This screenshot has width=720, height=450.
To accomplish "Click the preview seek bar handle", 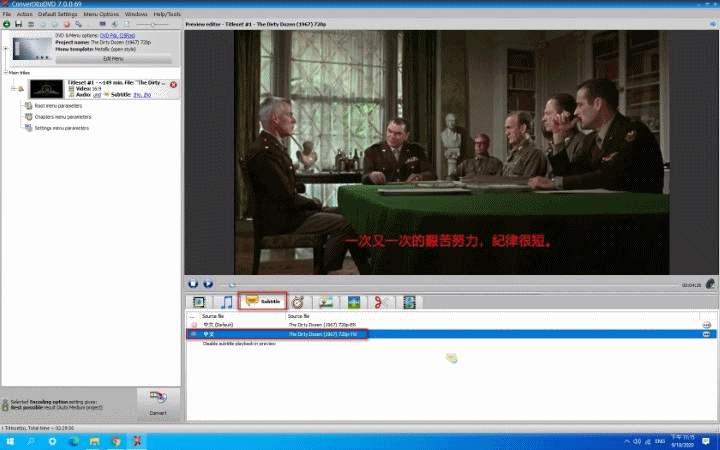I will [x=232, y=285].
